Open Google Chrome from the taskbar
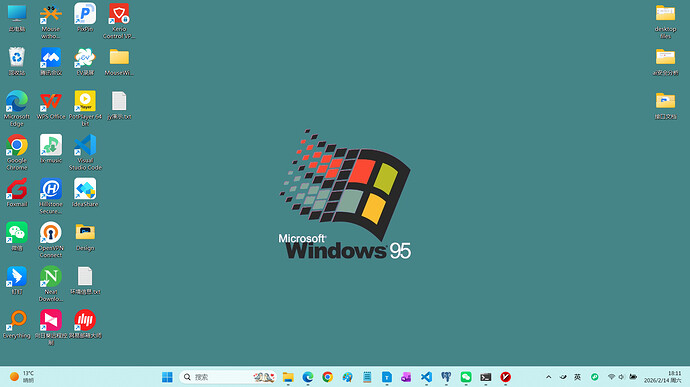 [327, 377]
